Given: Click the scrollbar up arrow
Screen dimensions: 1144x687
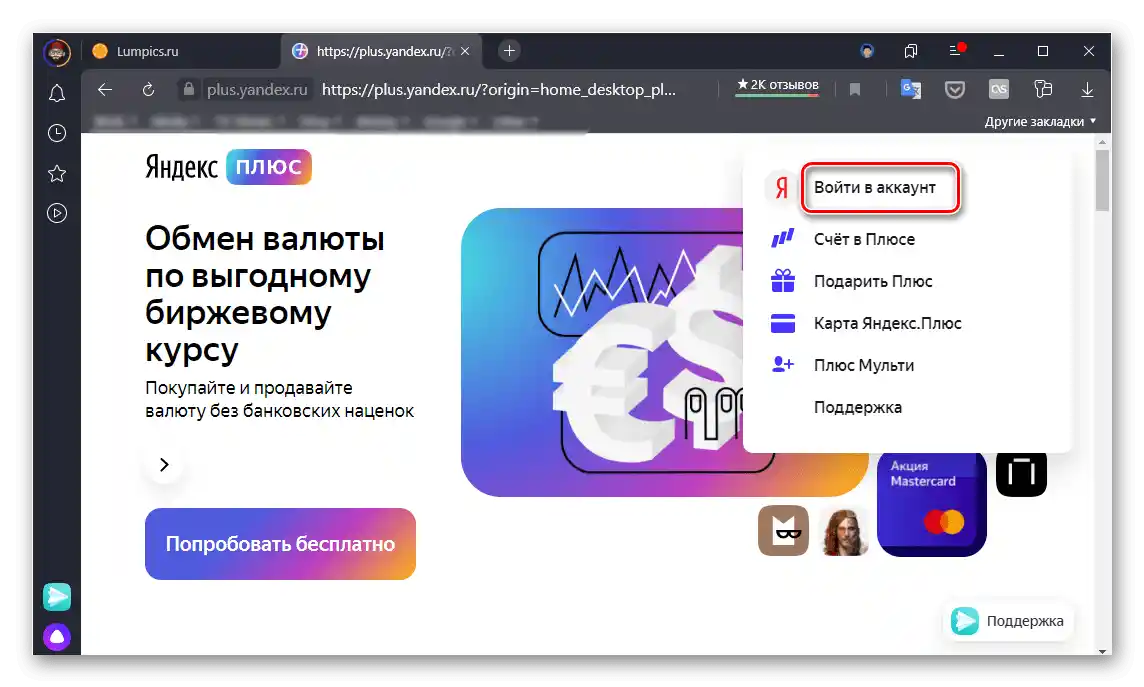Looking at the screenshot, I should [1102, 141].
